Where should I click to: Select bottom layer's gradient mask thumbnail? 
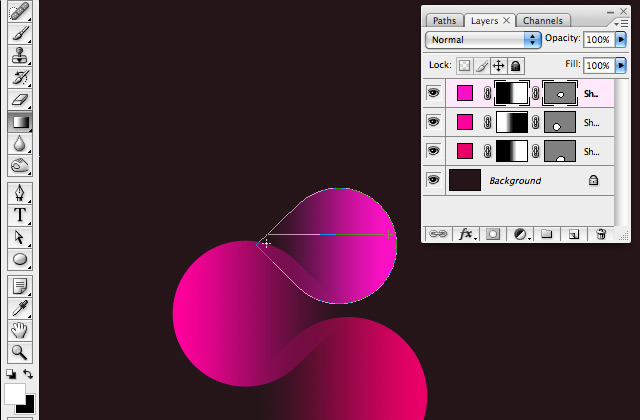(x=512, y=151)
